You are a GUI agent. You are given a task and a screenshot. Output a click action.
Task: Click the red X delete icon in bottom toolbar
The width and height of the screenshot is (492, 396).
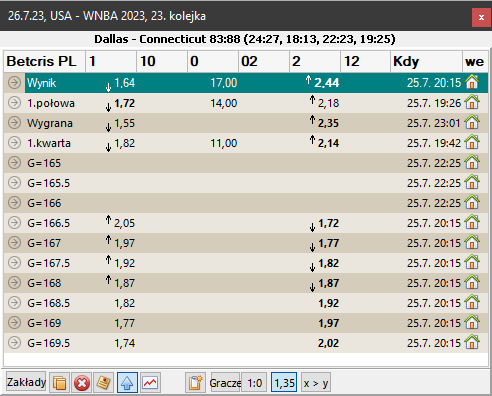click(82, 383)
